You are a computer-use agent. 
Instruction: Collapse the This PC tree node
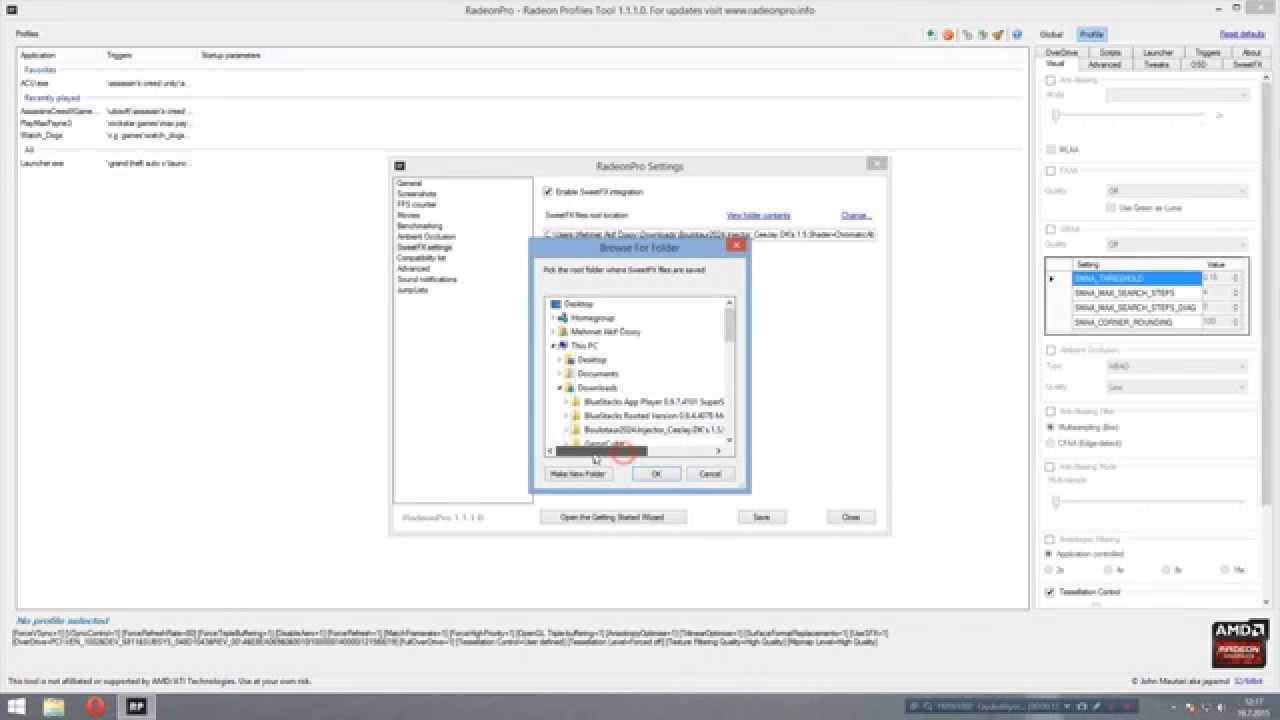pos(553,345)
